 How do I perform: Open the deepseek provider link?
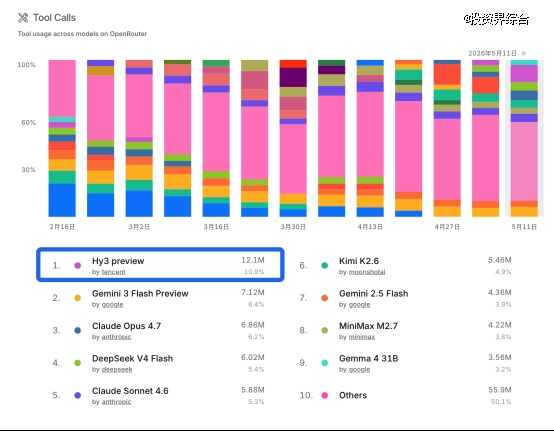click(x=117, y=370)
